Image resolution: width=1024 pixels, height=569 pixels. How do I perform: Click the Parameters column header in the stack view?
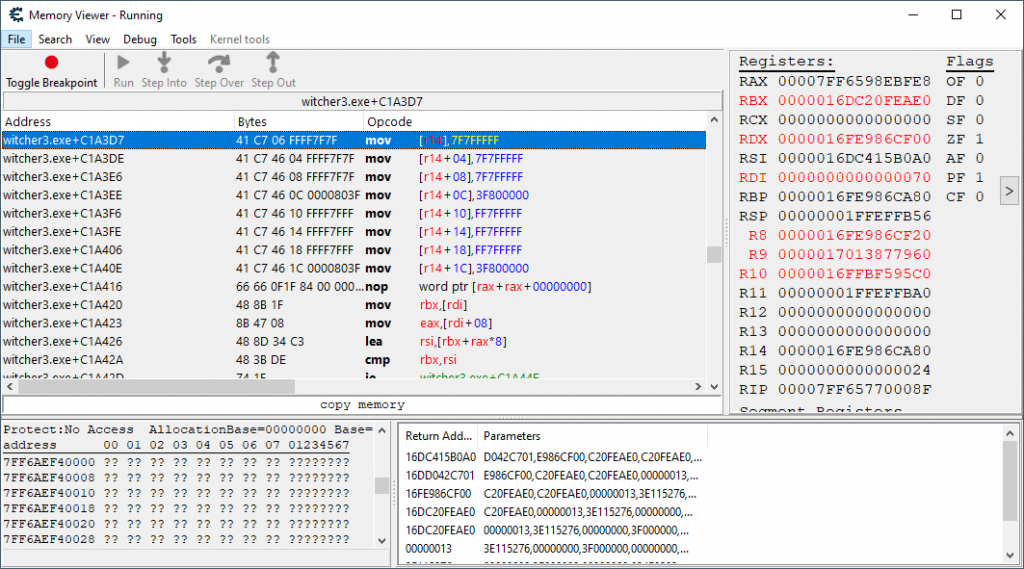tap(512, 436)
